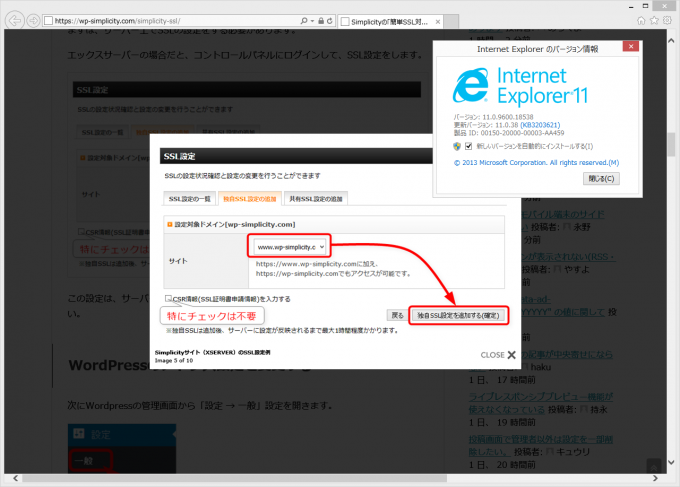Select the SSL設定の一覧 tab
This screenshot has width=680, height=487.
pyautogui.click(x=190, y=199)
